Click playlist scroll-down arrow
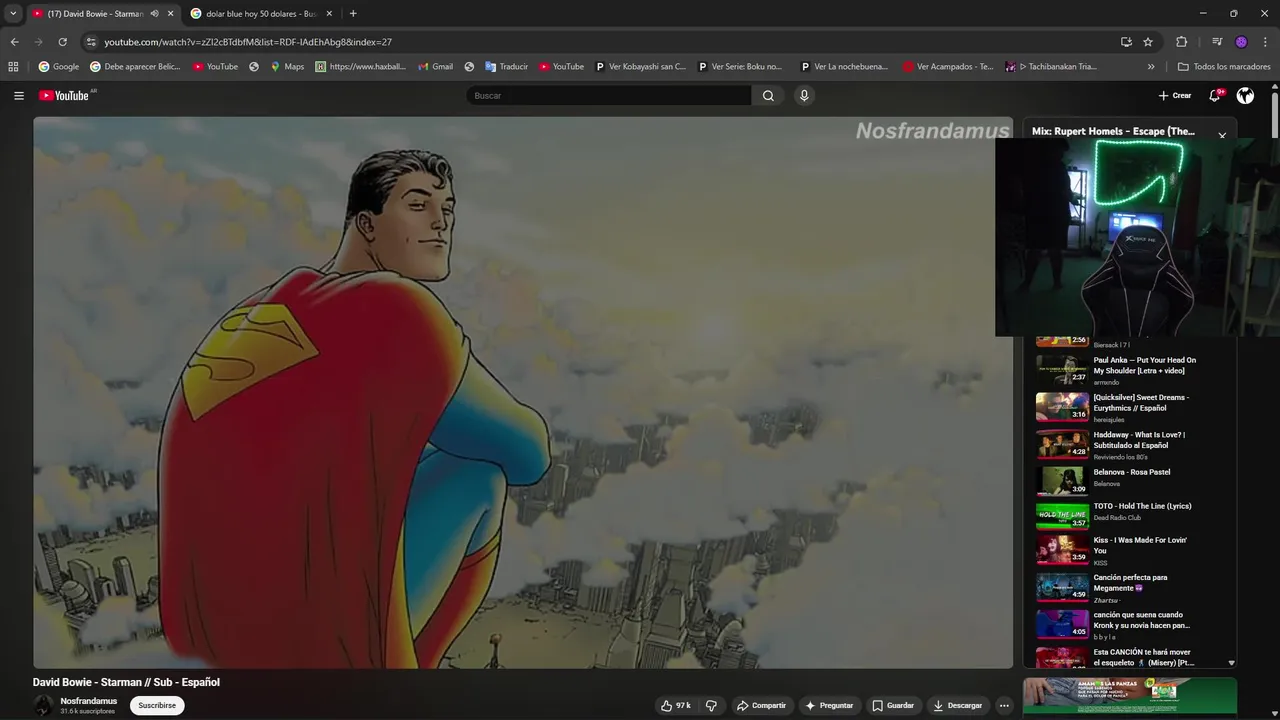The height and width of the screenshot is (720, 1280). [x=1231, y=663]
